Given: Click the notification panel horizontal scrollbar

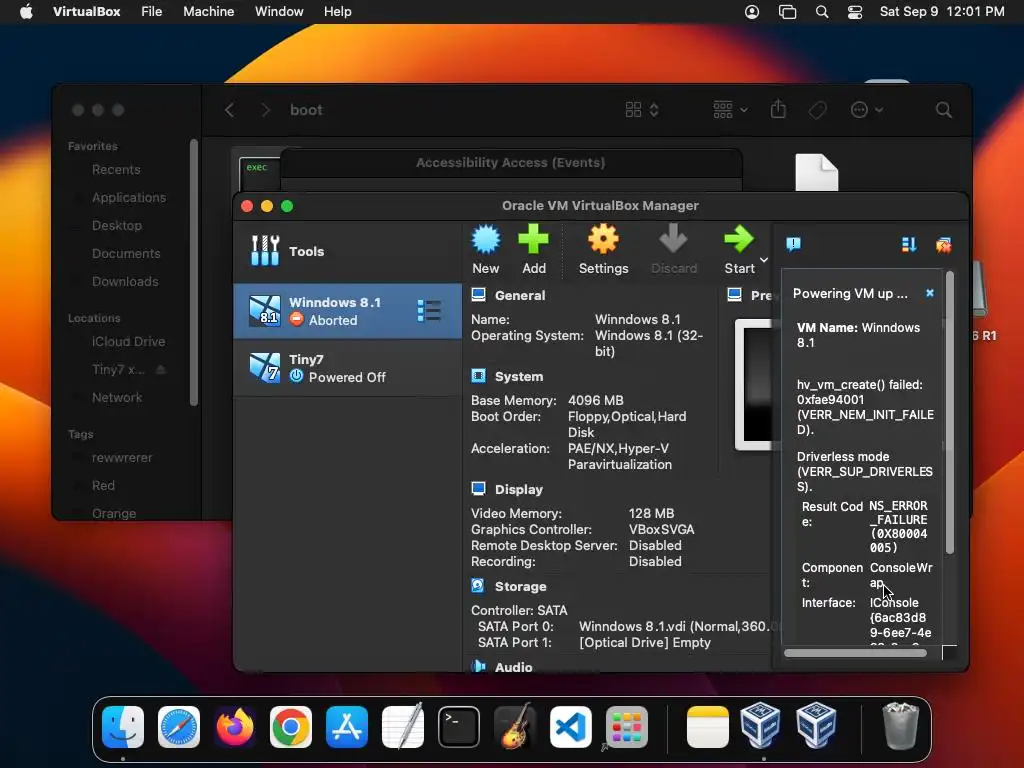Looking at the screenshot, I should (x=855, y=653).
